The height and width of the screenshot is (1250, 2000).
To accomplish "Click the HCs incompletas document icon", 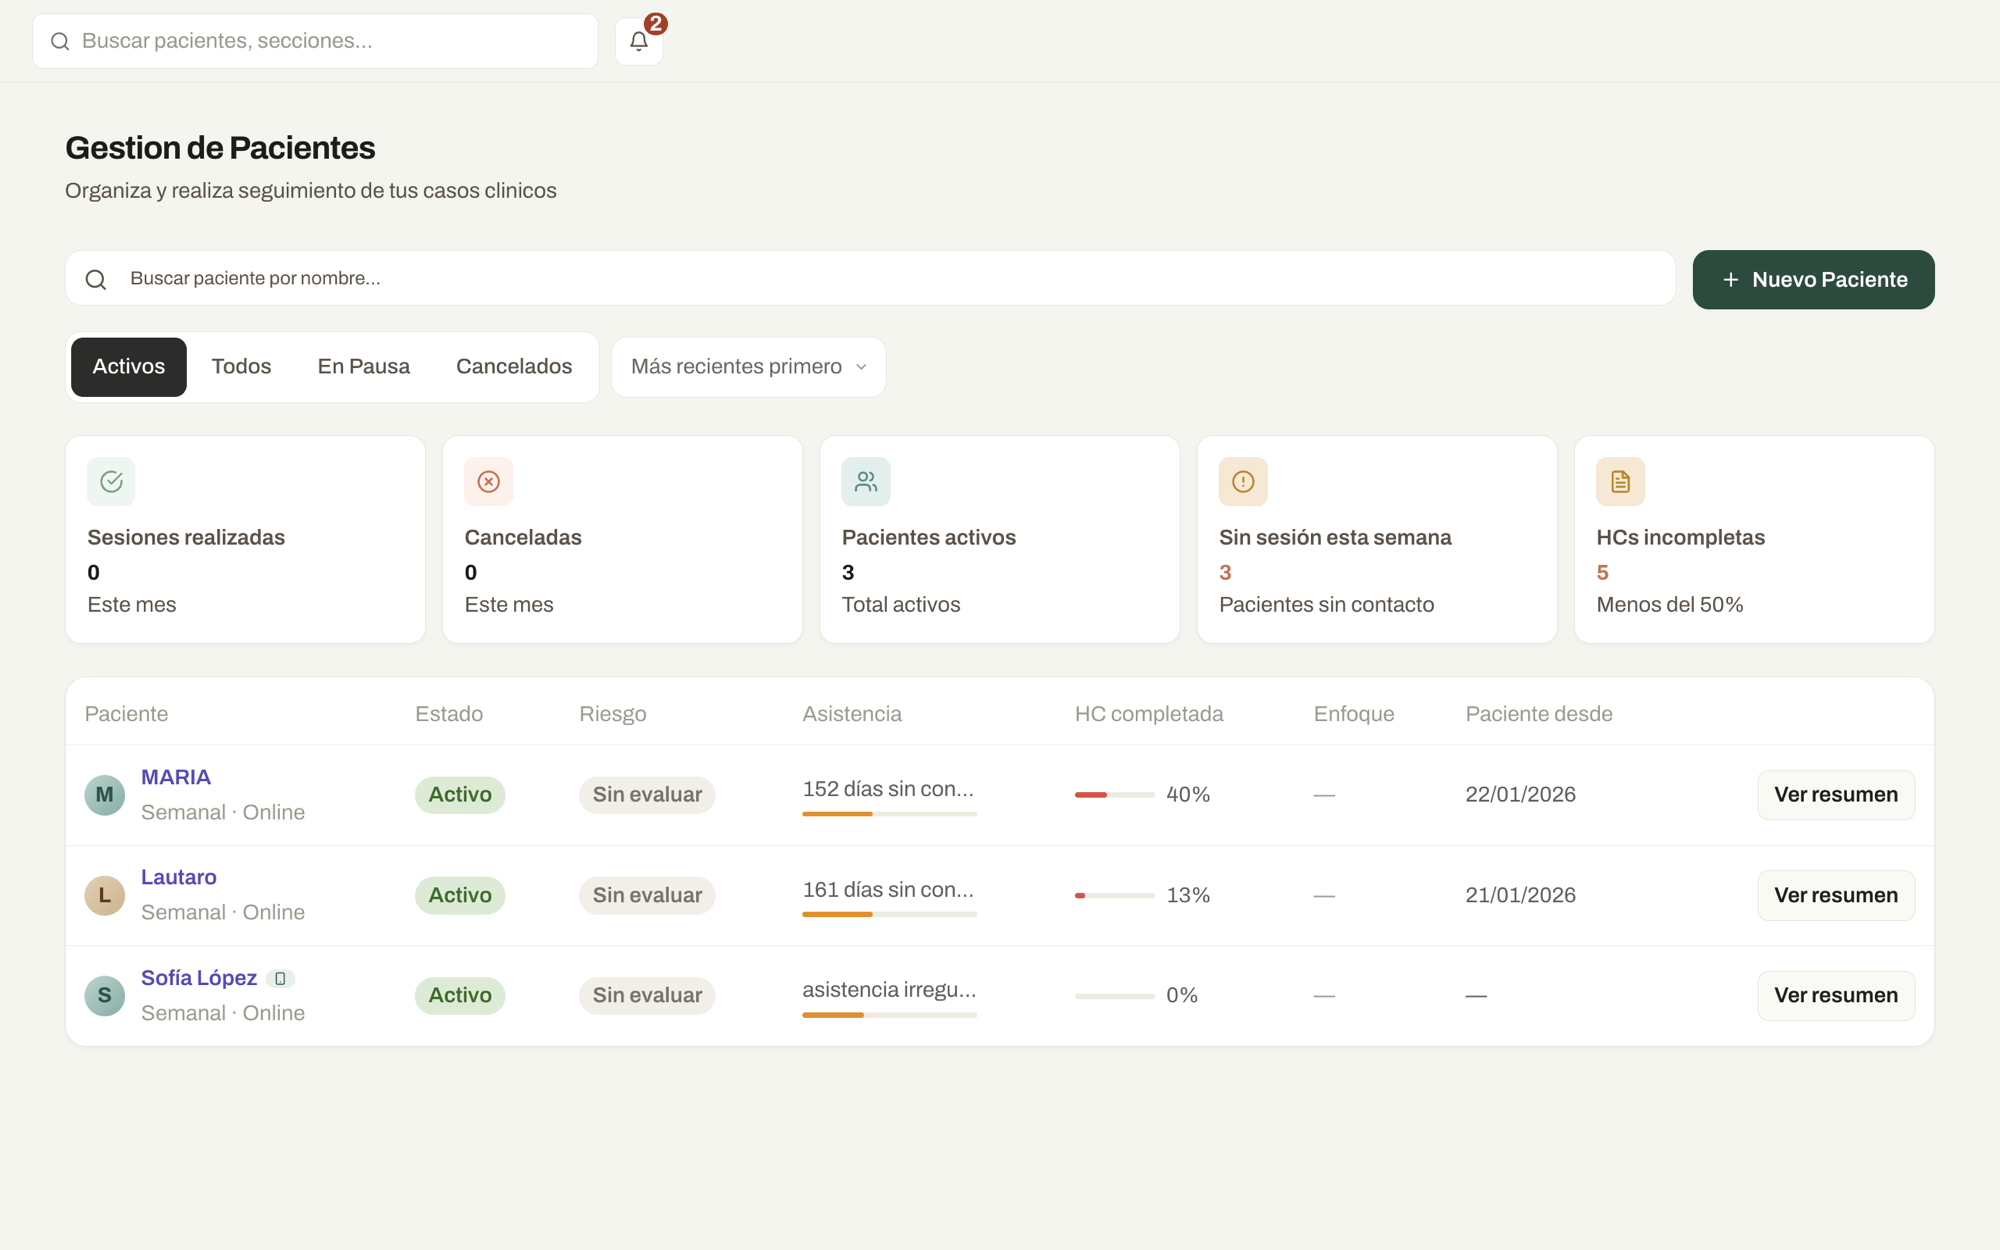I will click(1621, 482).
